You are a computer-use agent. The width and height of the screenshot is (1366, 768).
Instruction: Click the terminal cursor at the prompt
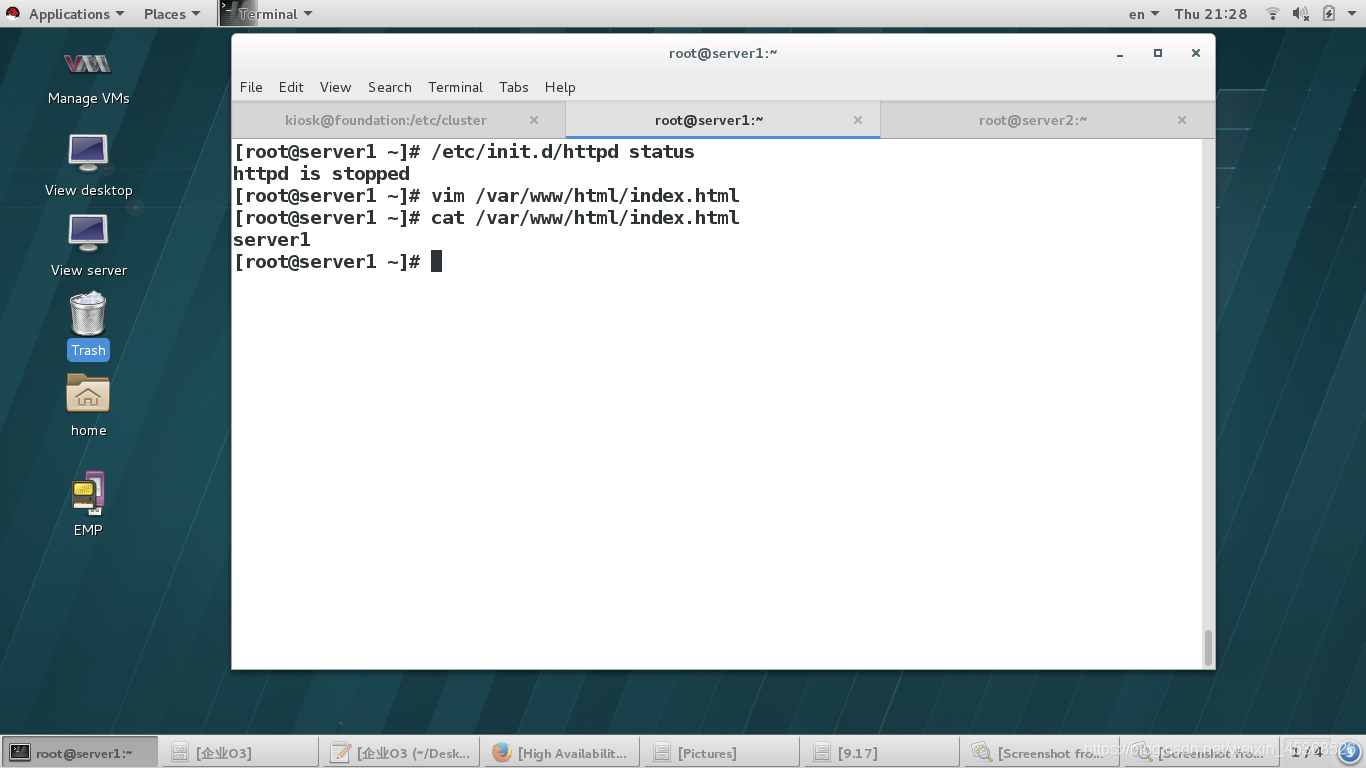(x=436, y=262)
